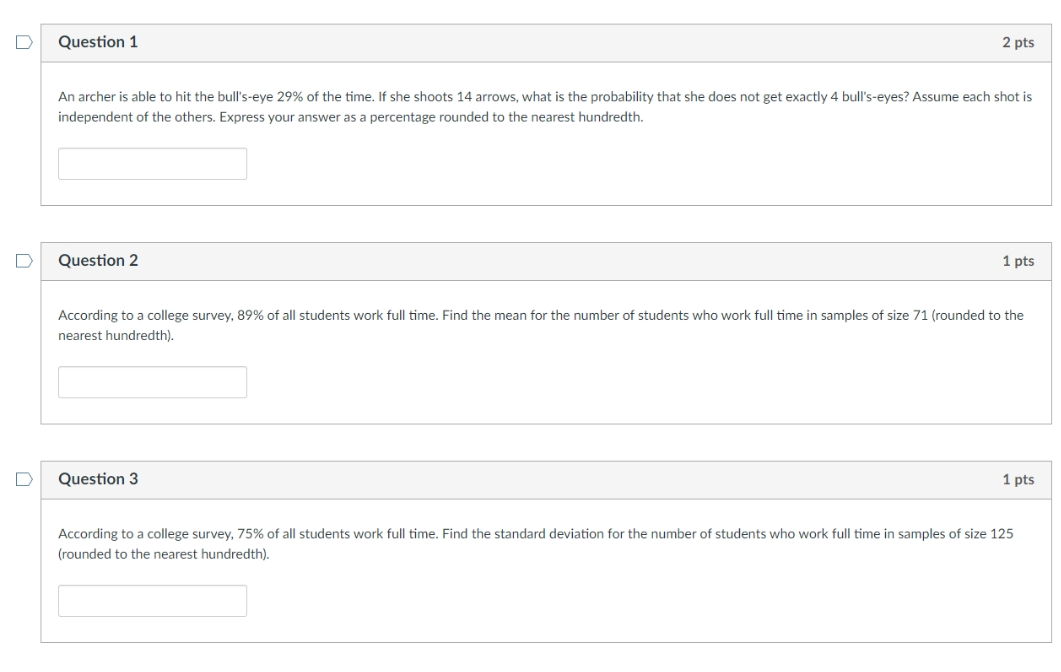Select the Question 3 title
Viewport: 1061px width, 672px height.
98,479
